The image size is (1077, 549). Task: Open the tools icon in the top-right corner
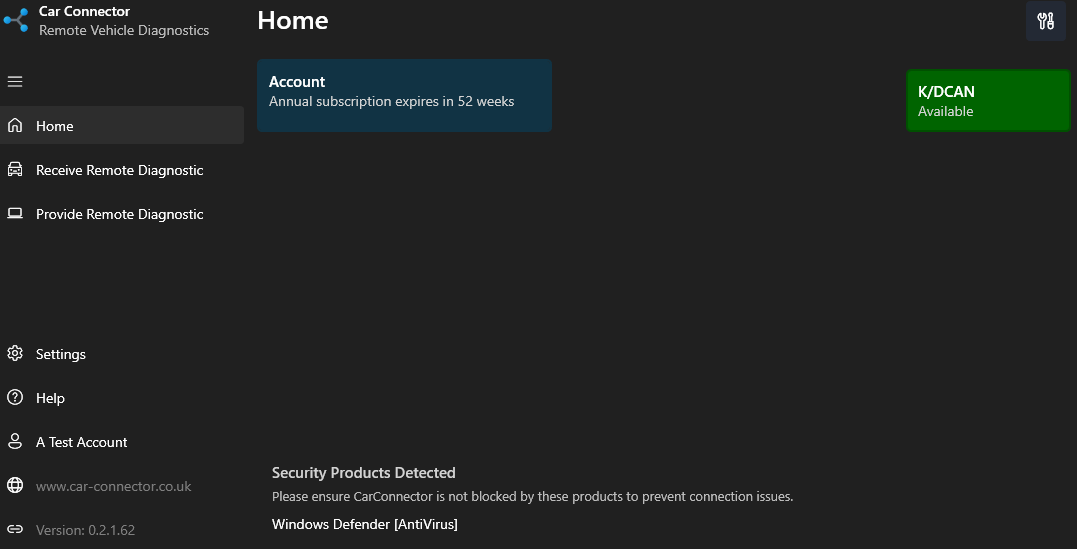pyautogui.click(x=1046, y=22)
